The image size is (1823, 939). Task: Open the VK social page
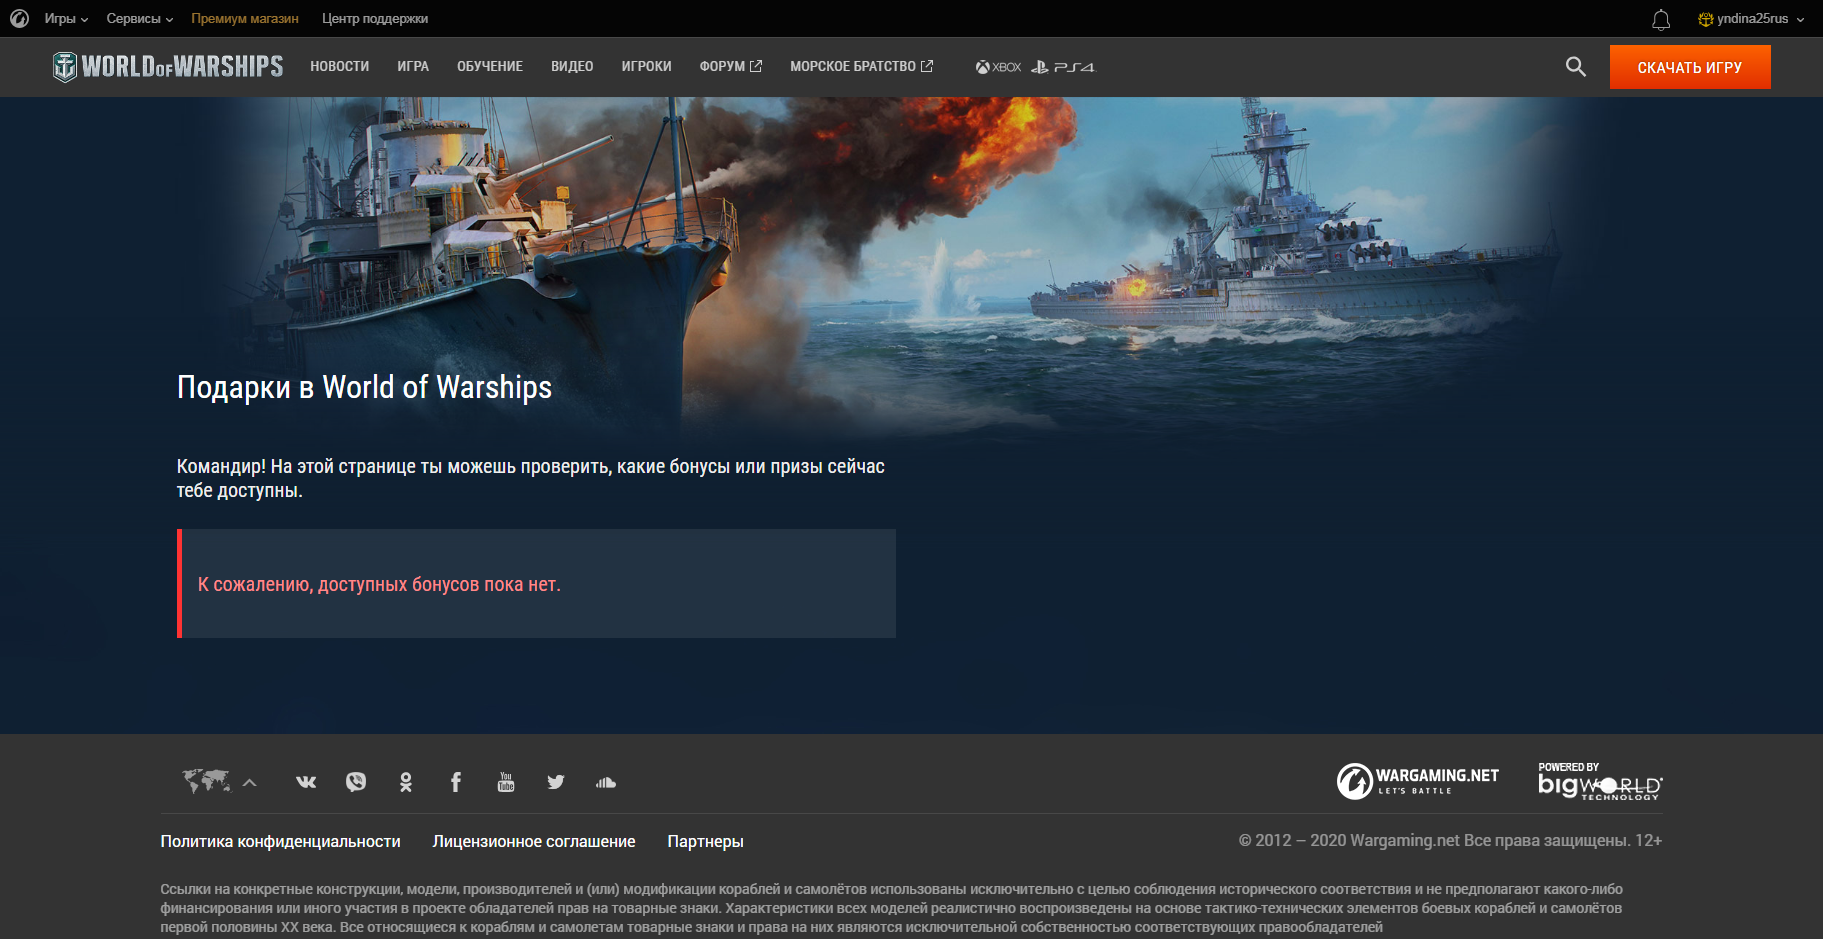pos(306,782)
